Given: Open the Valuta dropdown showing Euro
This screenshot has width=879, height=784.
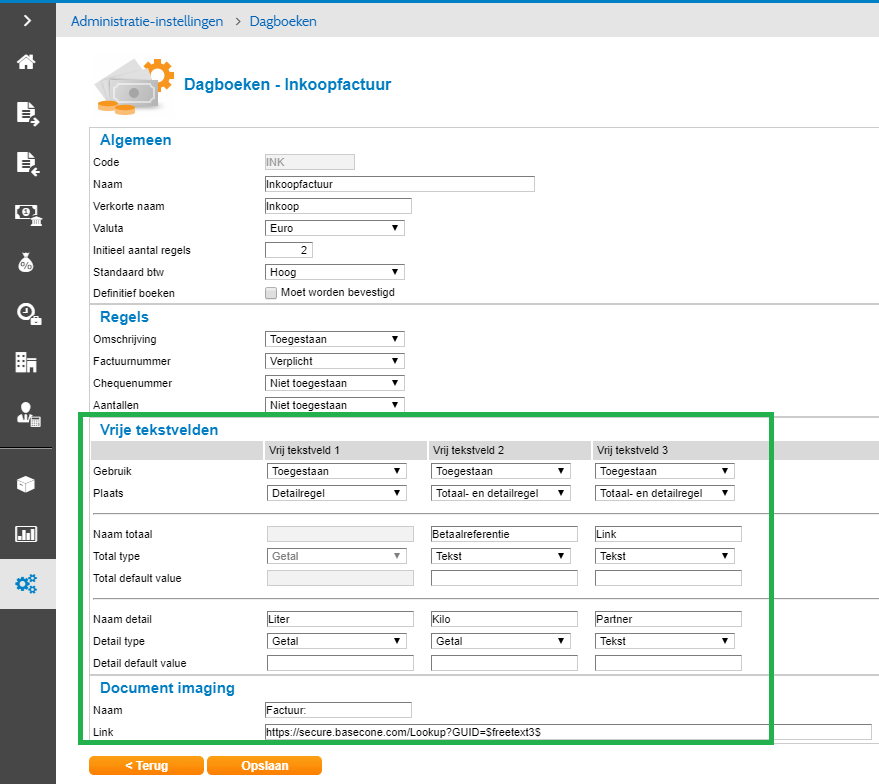Looking at the screenshot, I should [x=334, y=228].
